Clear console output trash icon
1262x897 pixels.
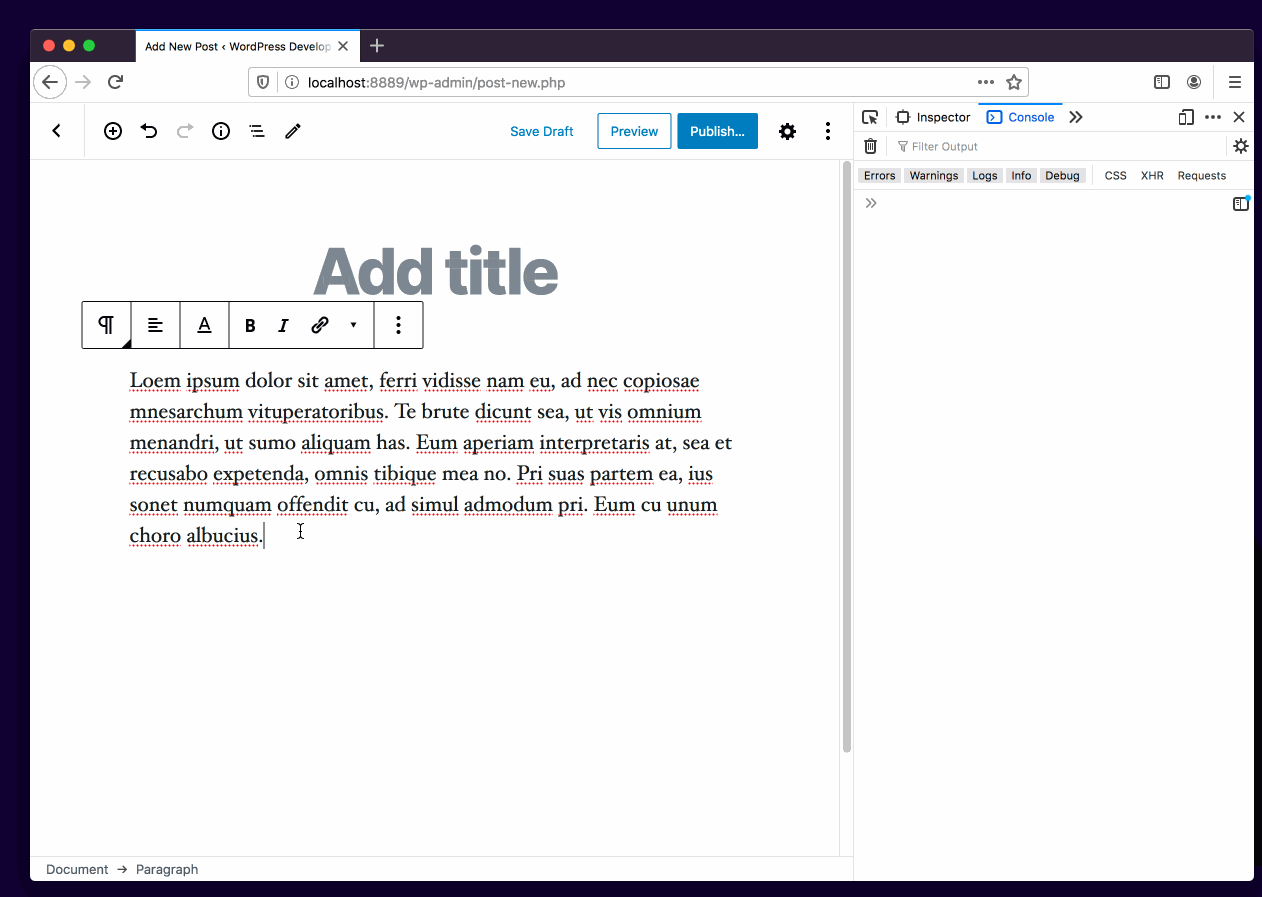pos(870,146)
